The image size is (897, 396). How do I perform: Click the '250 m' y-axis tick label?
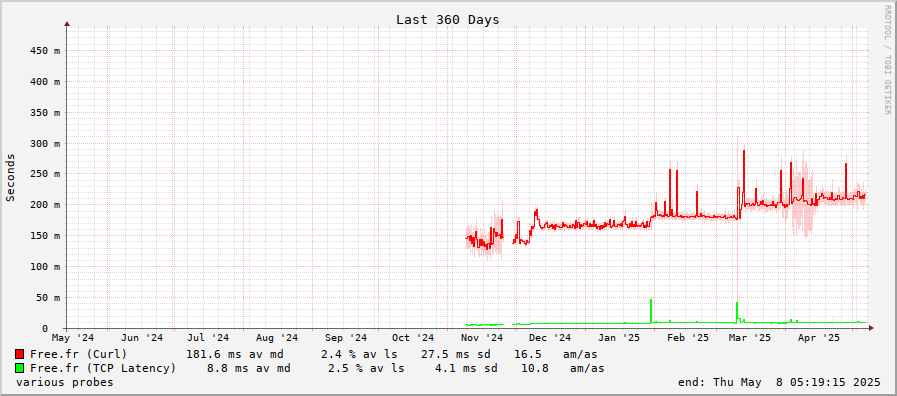tap(44, 174)
